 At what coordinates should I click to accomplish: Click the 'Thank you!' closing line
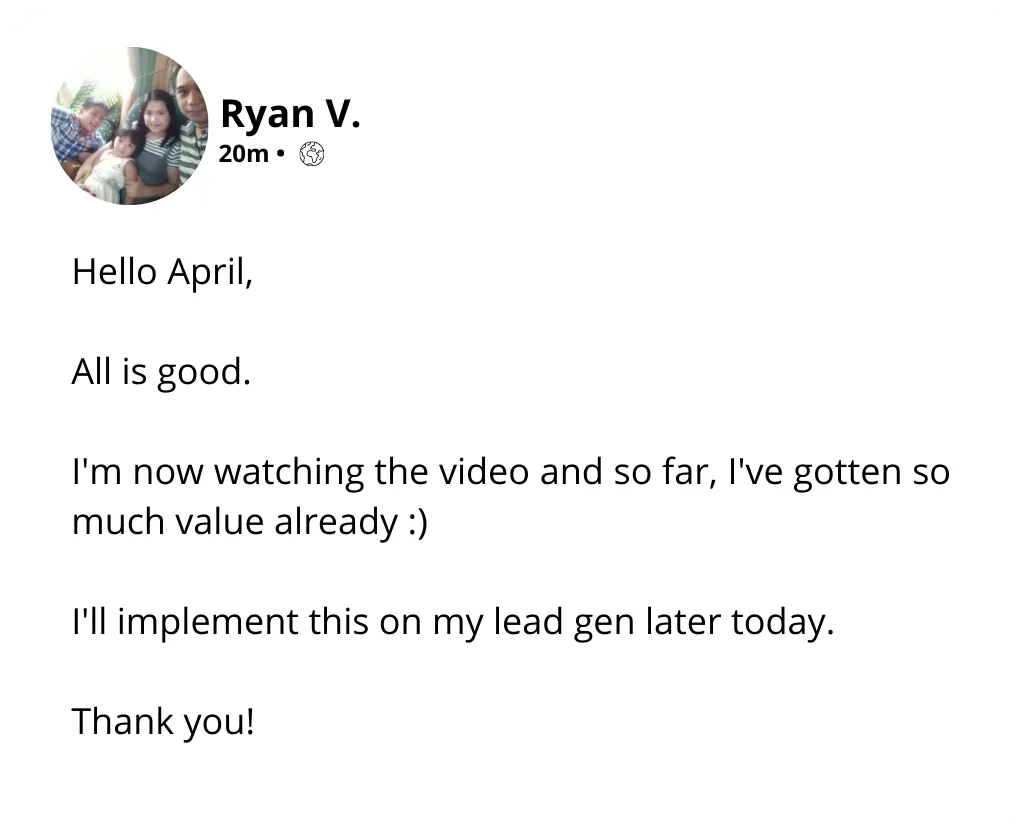tap(163, 721)
